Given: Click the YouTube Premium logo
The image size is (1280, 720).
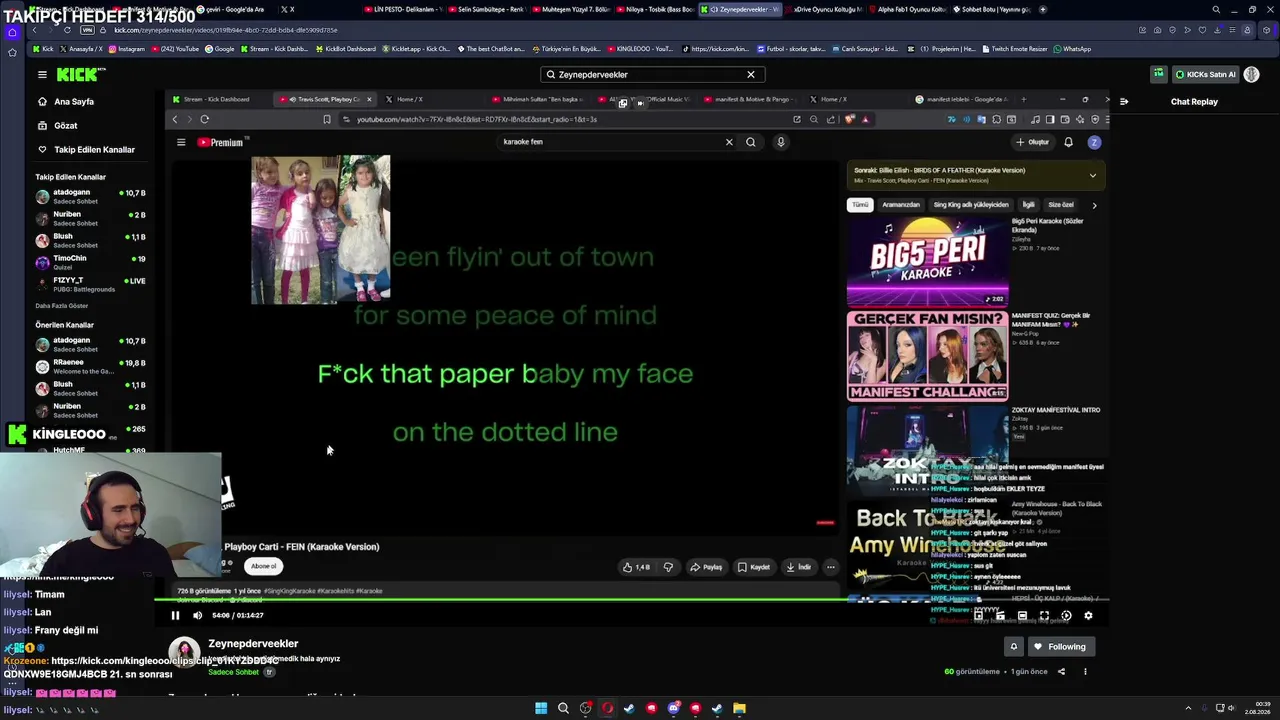Looking at the screenshot, I should pos(221,142).
